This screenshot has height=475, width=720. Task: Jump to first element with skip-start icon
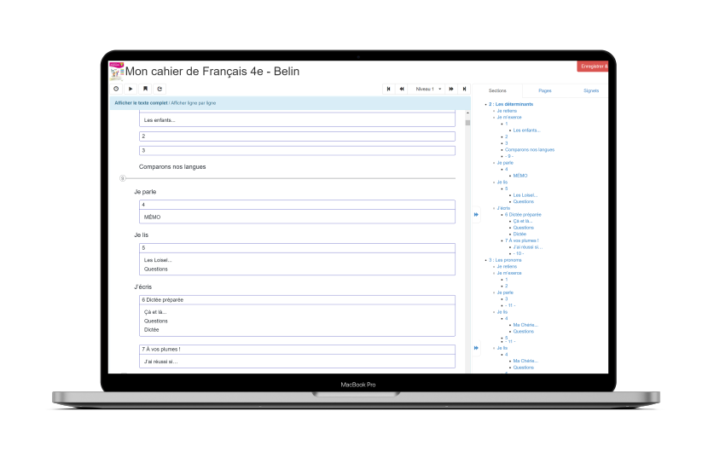(x=388, y=89)
